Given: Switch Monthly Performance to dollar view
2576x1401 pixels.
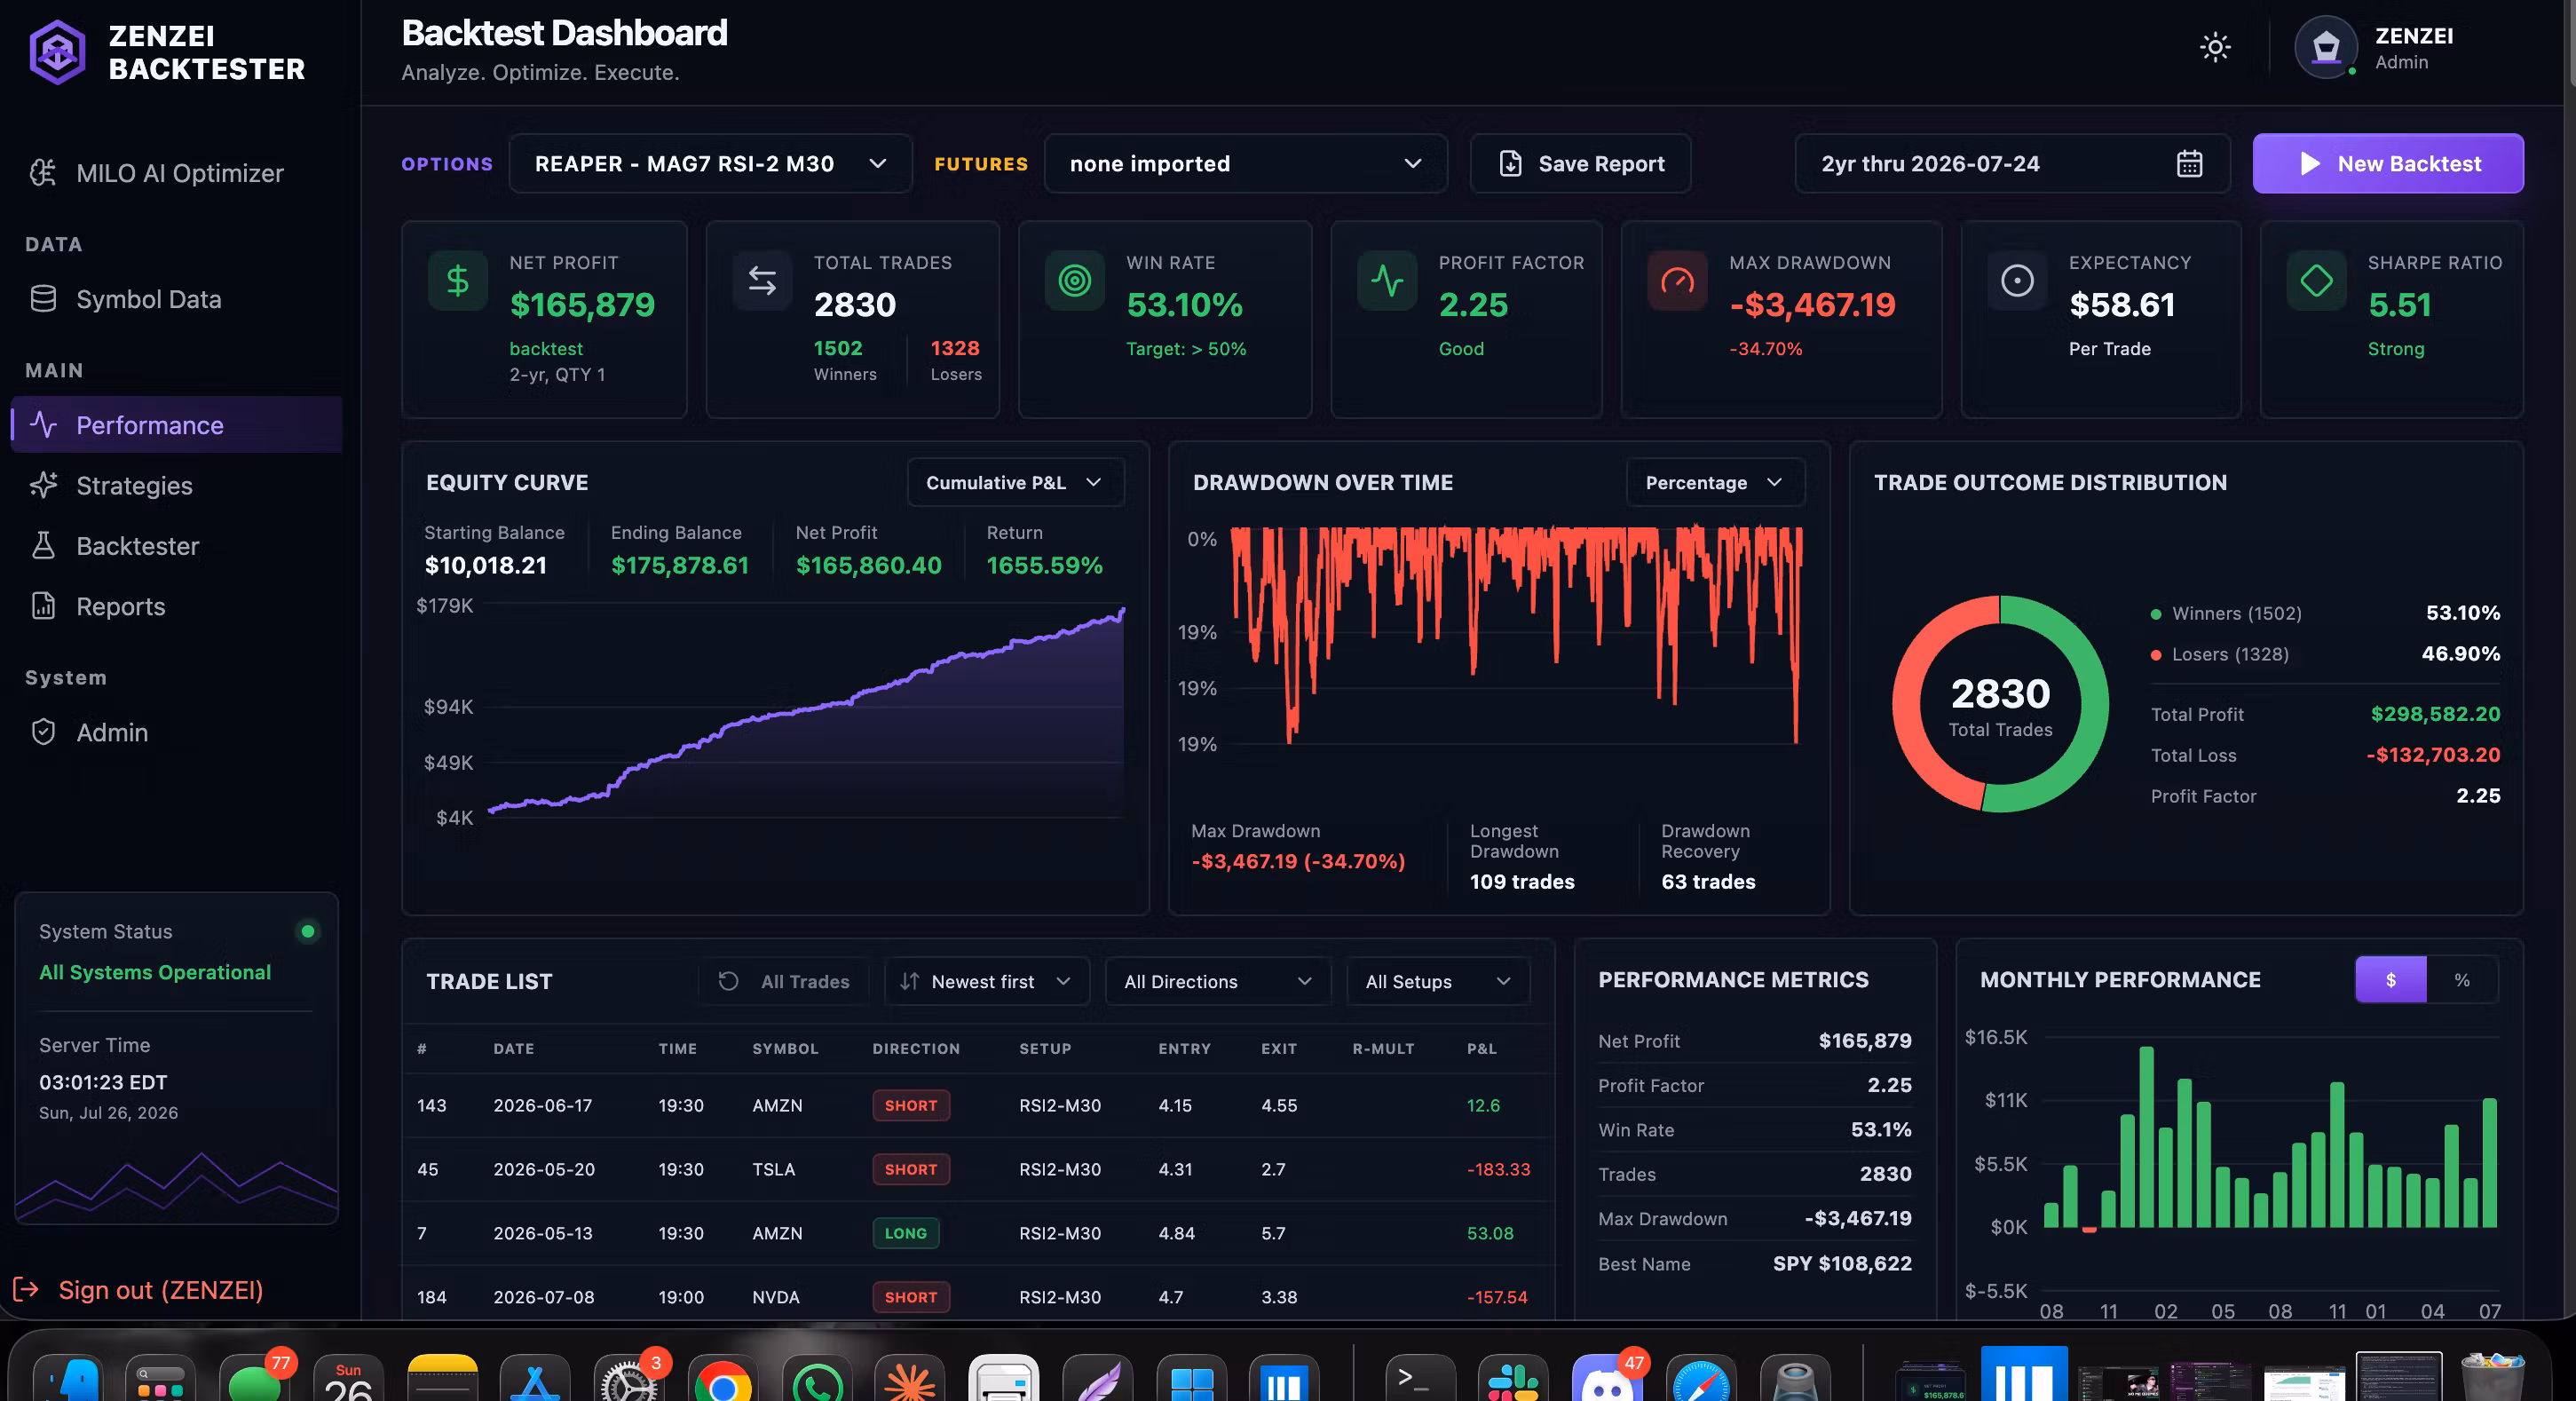Looking at the screenshot, I should click(x=2390, y=980).
